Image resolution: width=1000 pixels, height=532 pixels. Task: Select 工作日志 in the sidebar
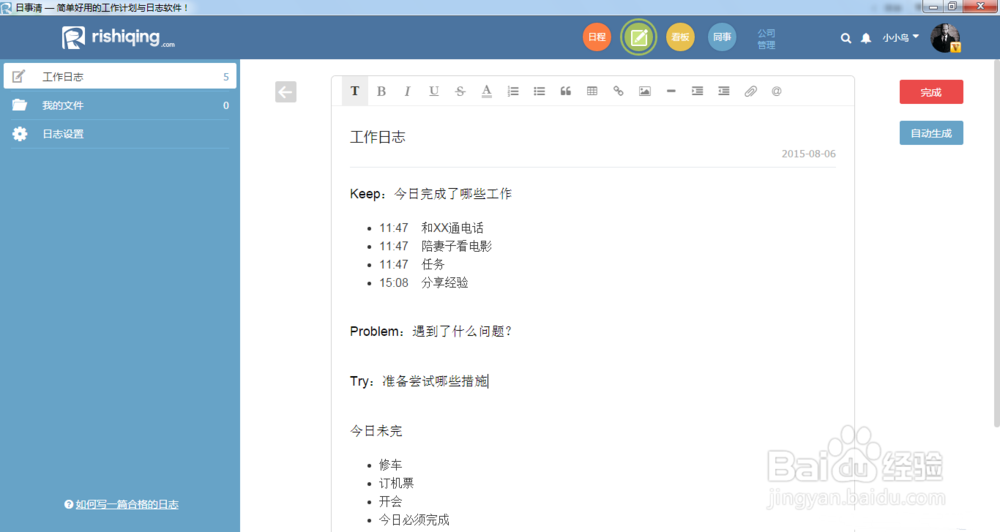120,76
